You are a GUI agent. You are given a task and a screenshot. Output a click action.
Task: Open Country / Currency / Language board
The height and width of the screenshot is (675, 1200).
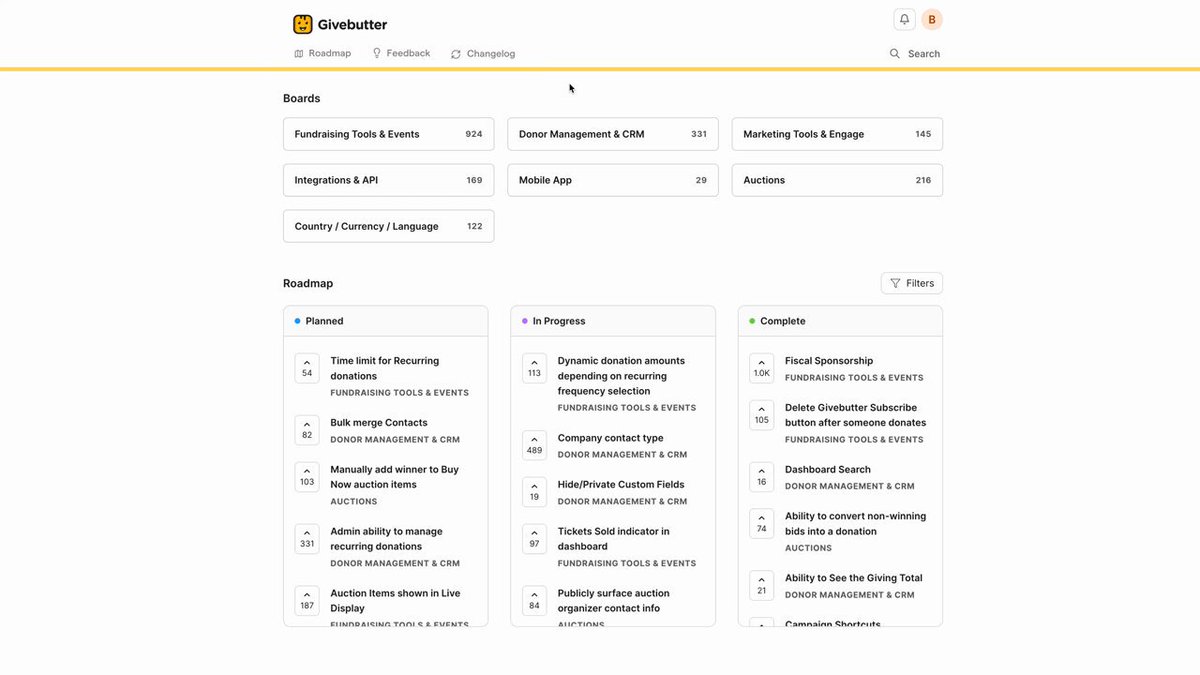tap(388, 226)
